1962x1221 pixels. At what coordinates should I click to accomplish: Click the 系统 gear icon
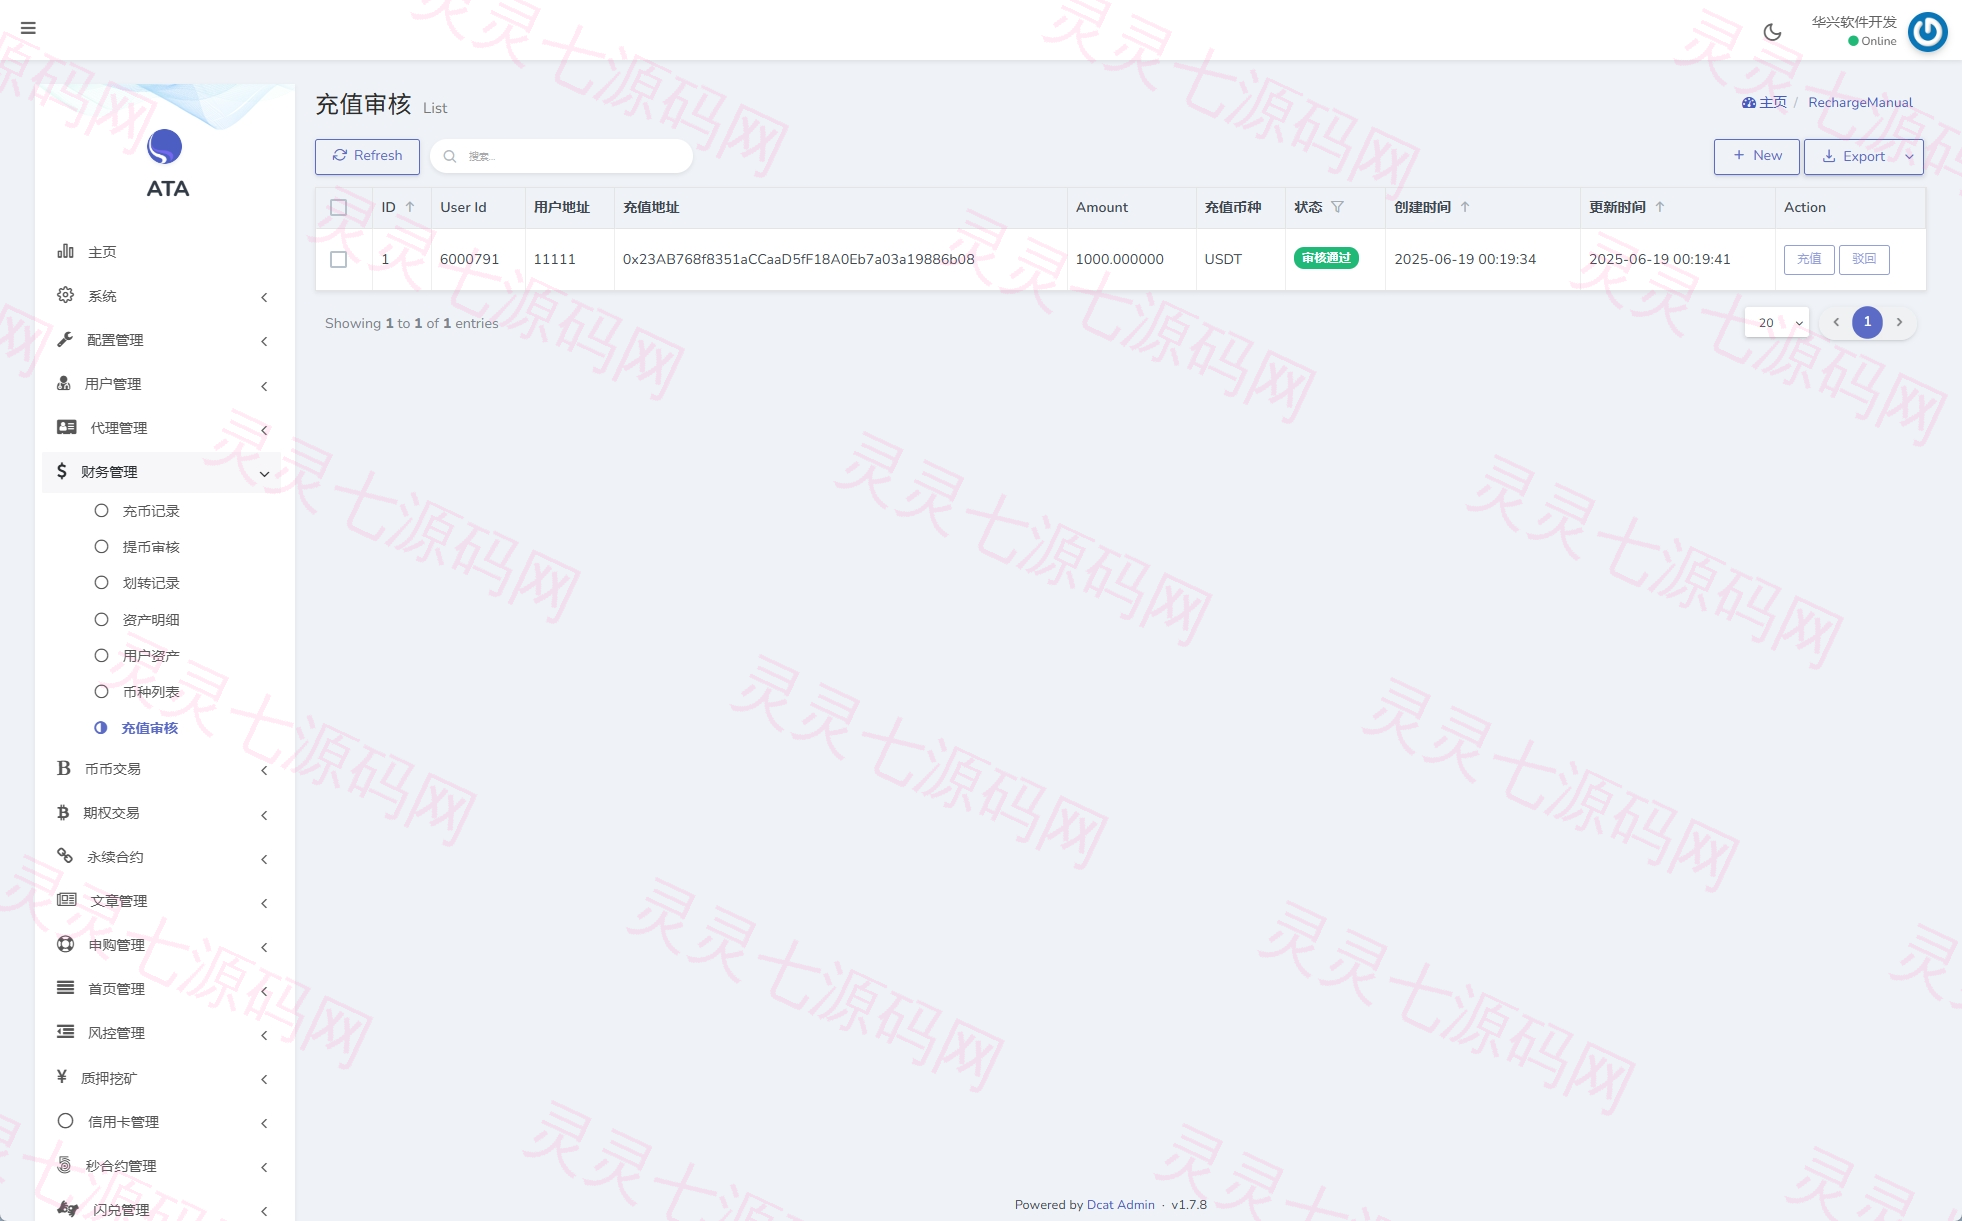click(x=65, y=295)
